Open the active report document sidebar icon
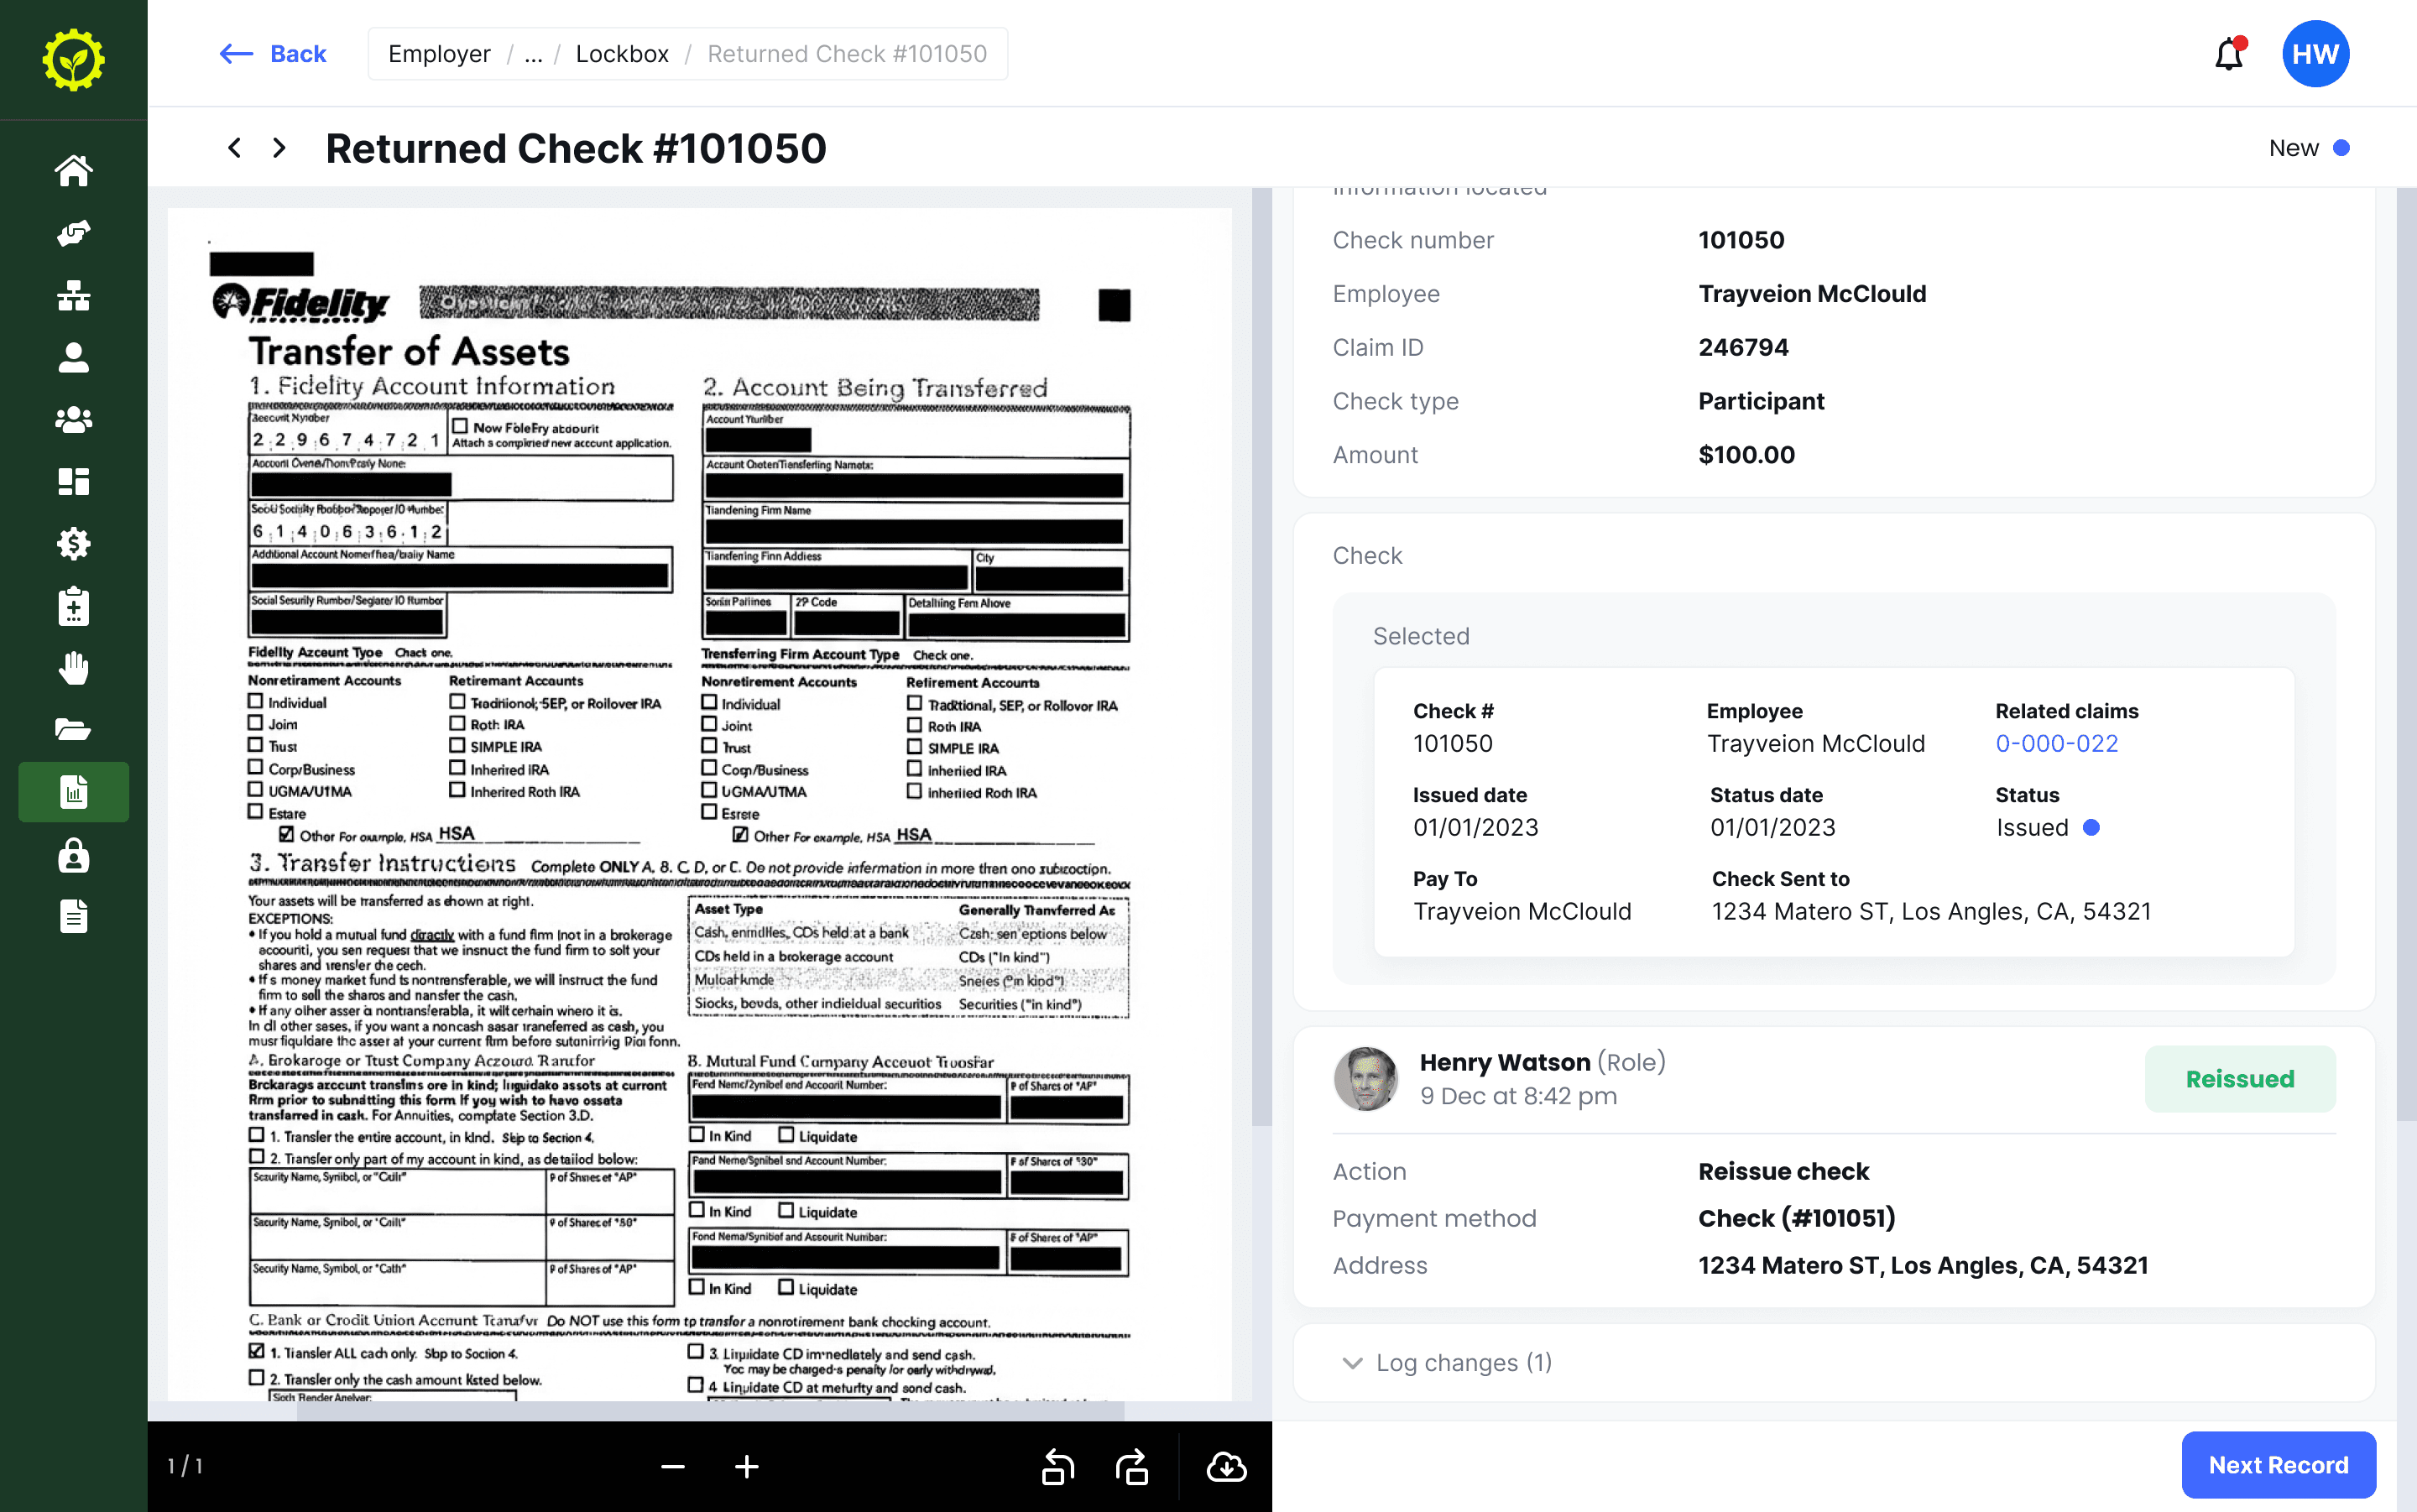2417x1512 pixels. tap(73, 792)
